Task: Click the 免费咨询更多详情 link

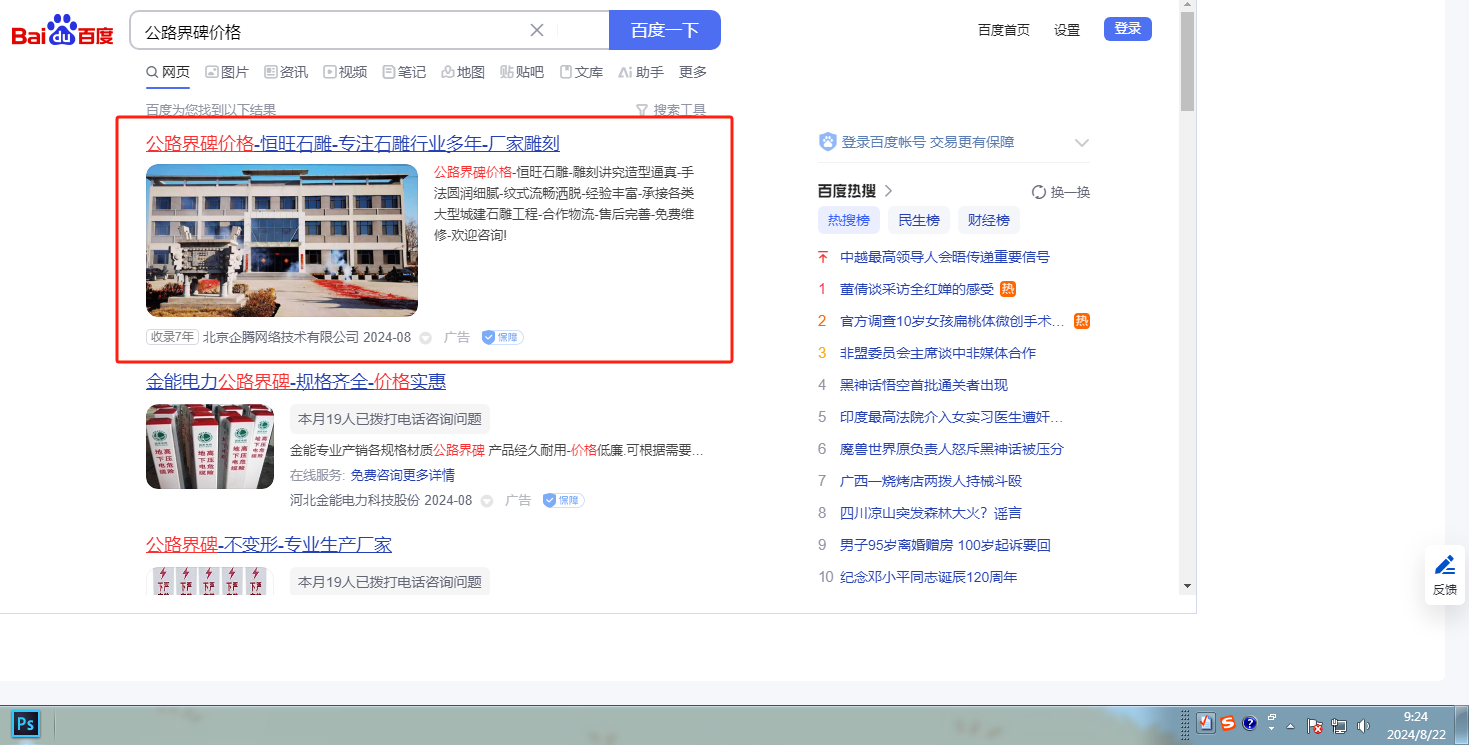Action: 403,475
